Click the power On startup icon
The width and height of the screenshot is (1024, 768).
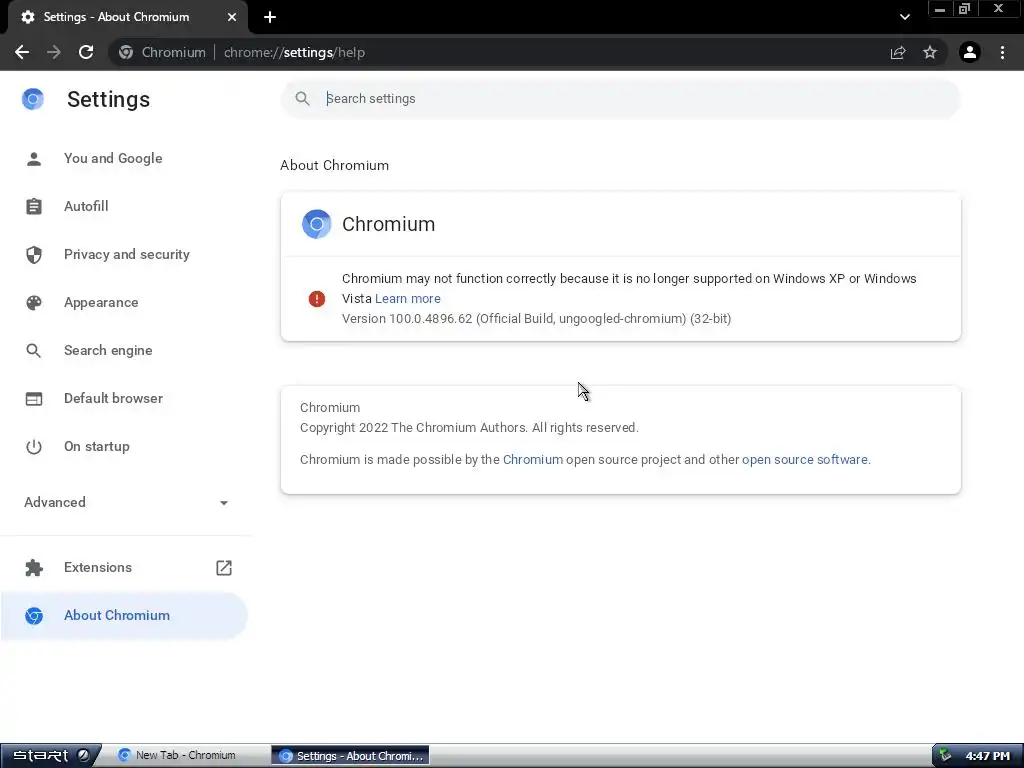tap(34, 447)
